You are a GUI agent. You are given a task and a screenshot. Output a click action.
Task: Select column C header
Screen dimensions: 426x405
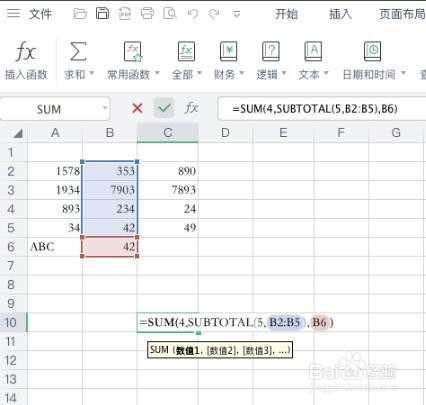coord(168,133)
